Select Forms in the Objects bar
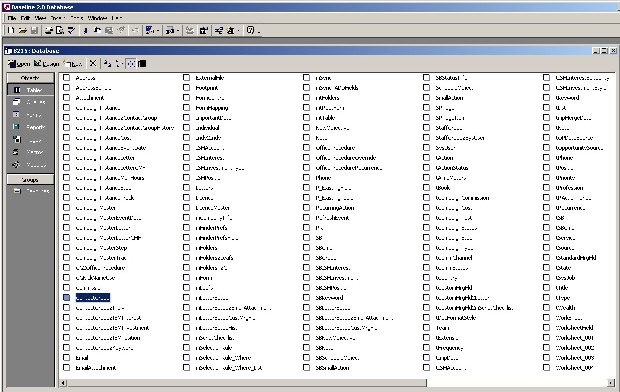Image resolution: width=620 pixels, height=392 pixels. pos(30,115)
